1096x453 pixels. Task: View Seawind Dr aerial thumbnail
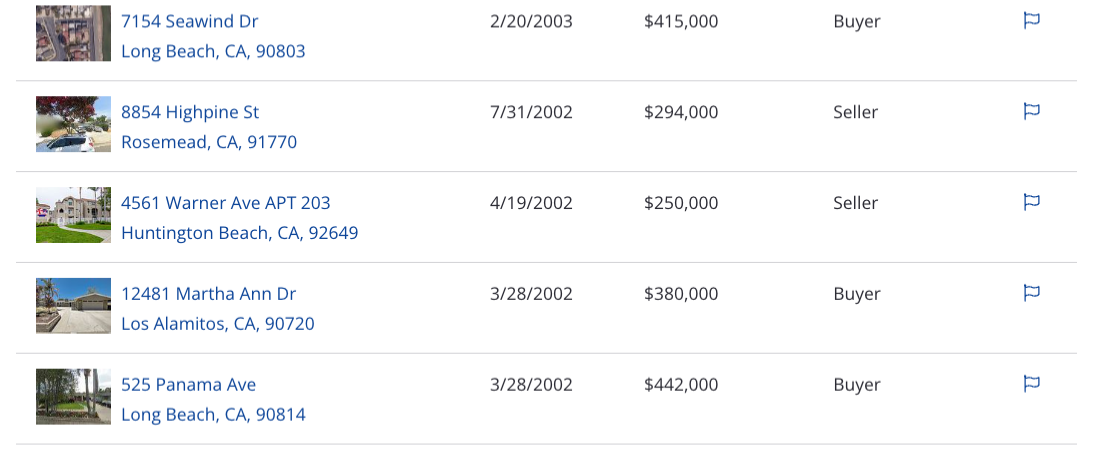pos(73,34)
